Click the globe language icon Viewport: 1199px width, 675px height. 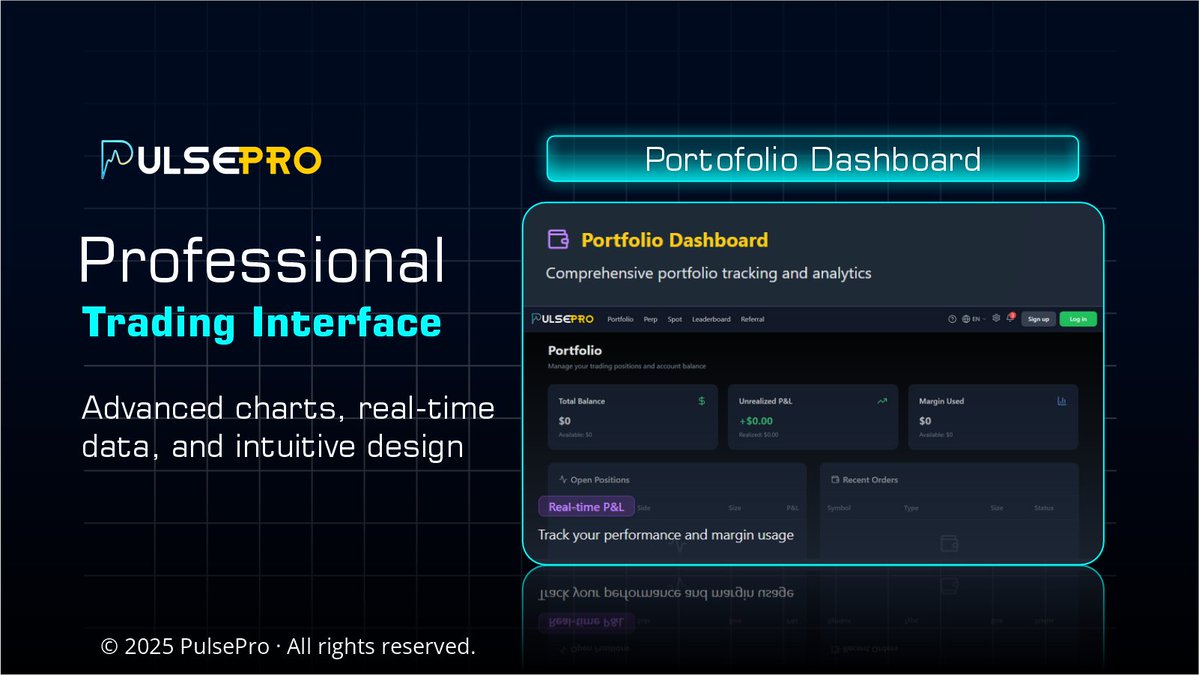966,319
